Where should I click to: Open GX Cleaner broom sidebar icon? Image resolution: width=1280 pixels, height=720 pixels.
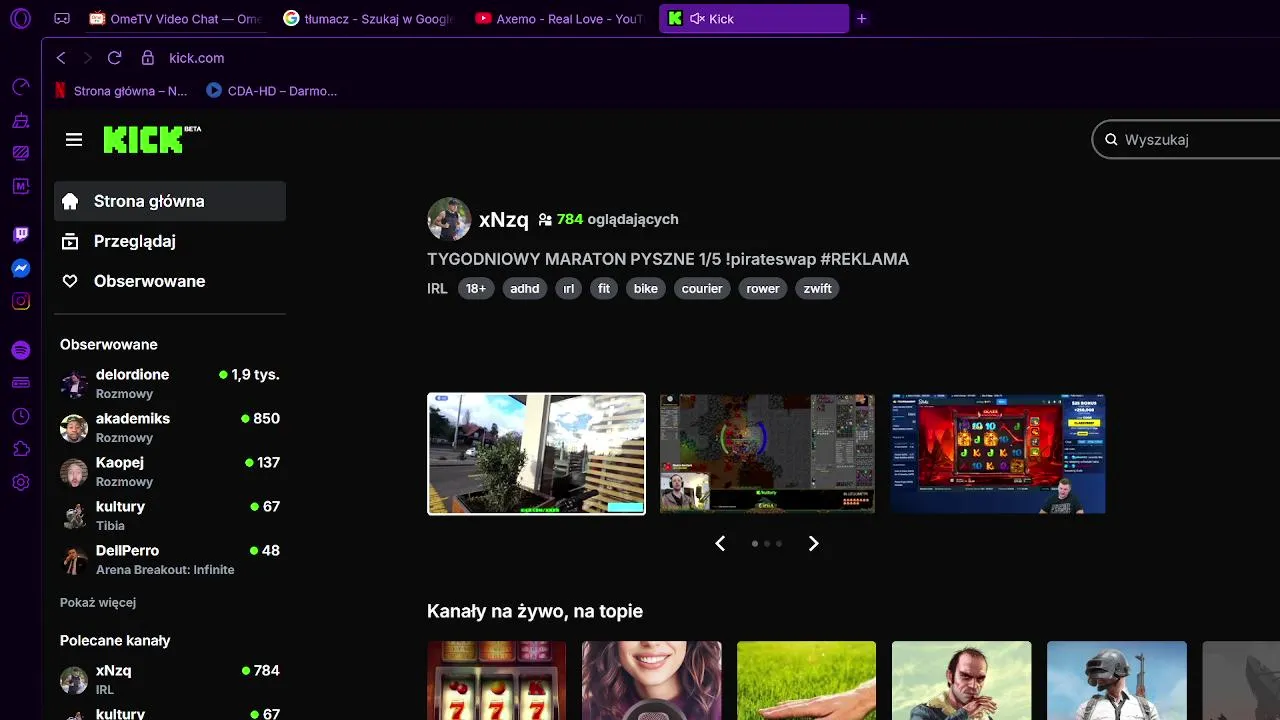click(21, 121)
